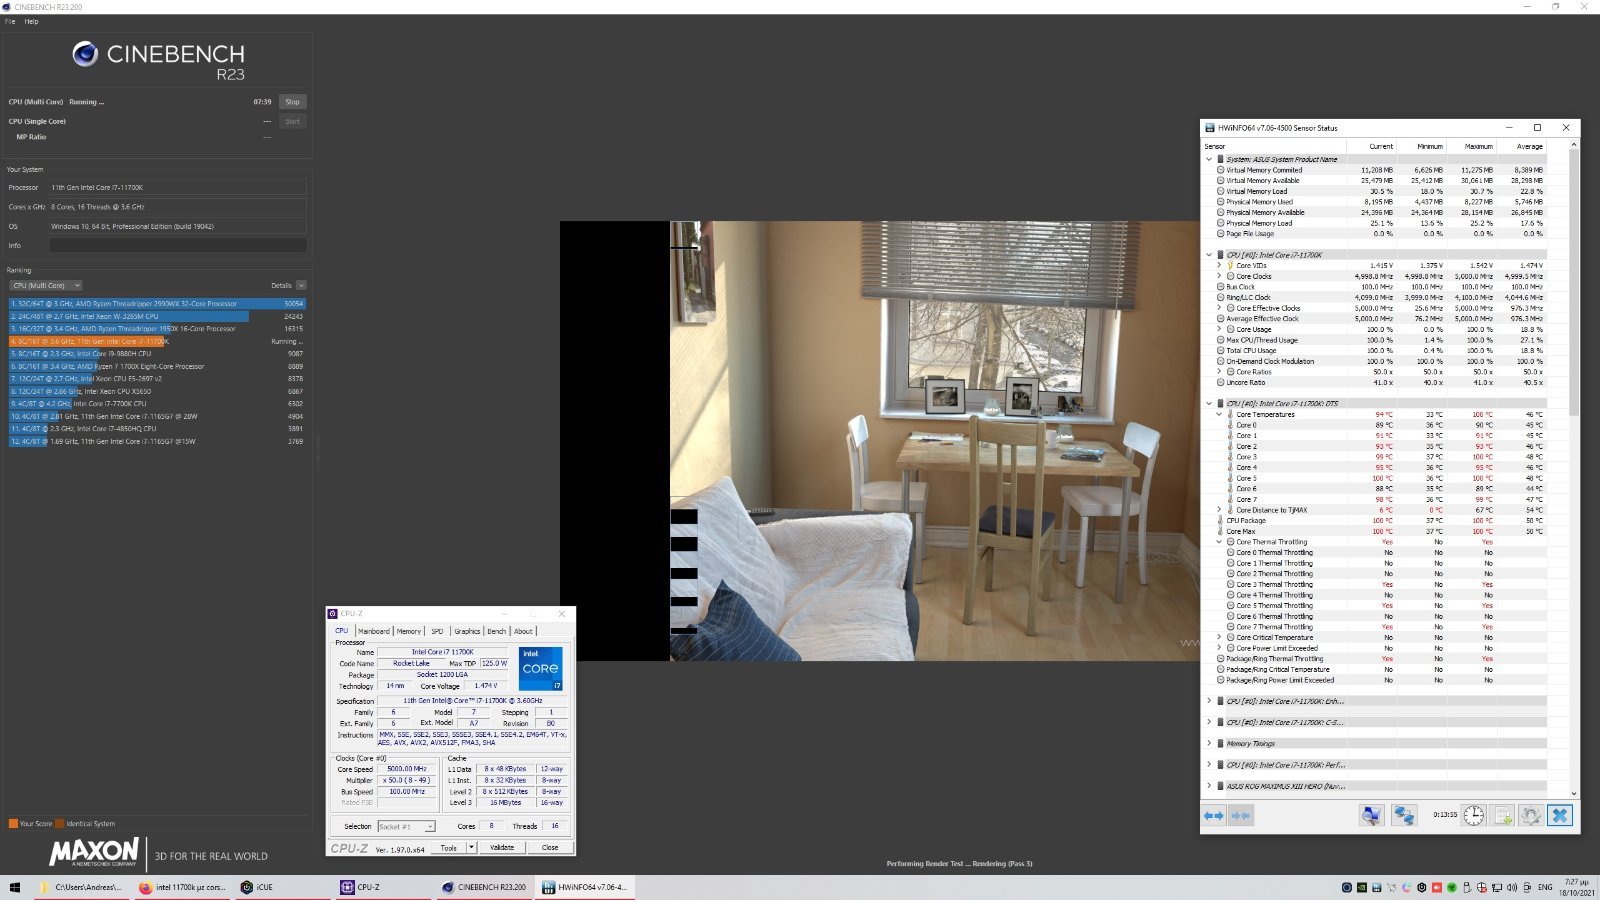The width and height of the screenshot is (1600, 900).
Task: Open the About tab in CPU-Z
Action: 523,631
